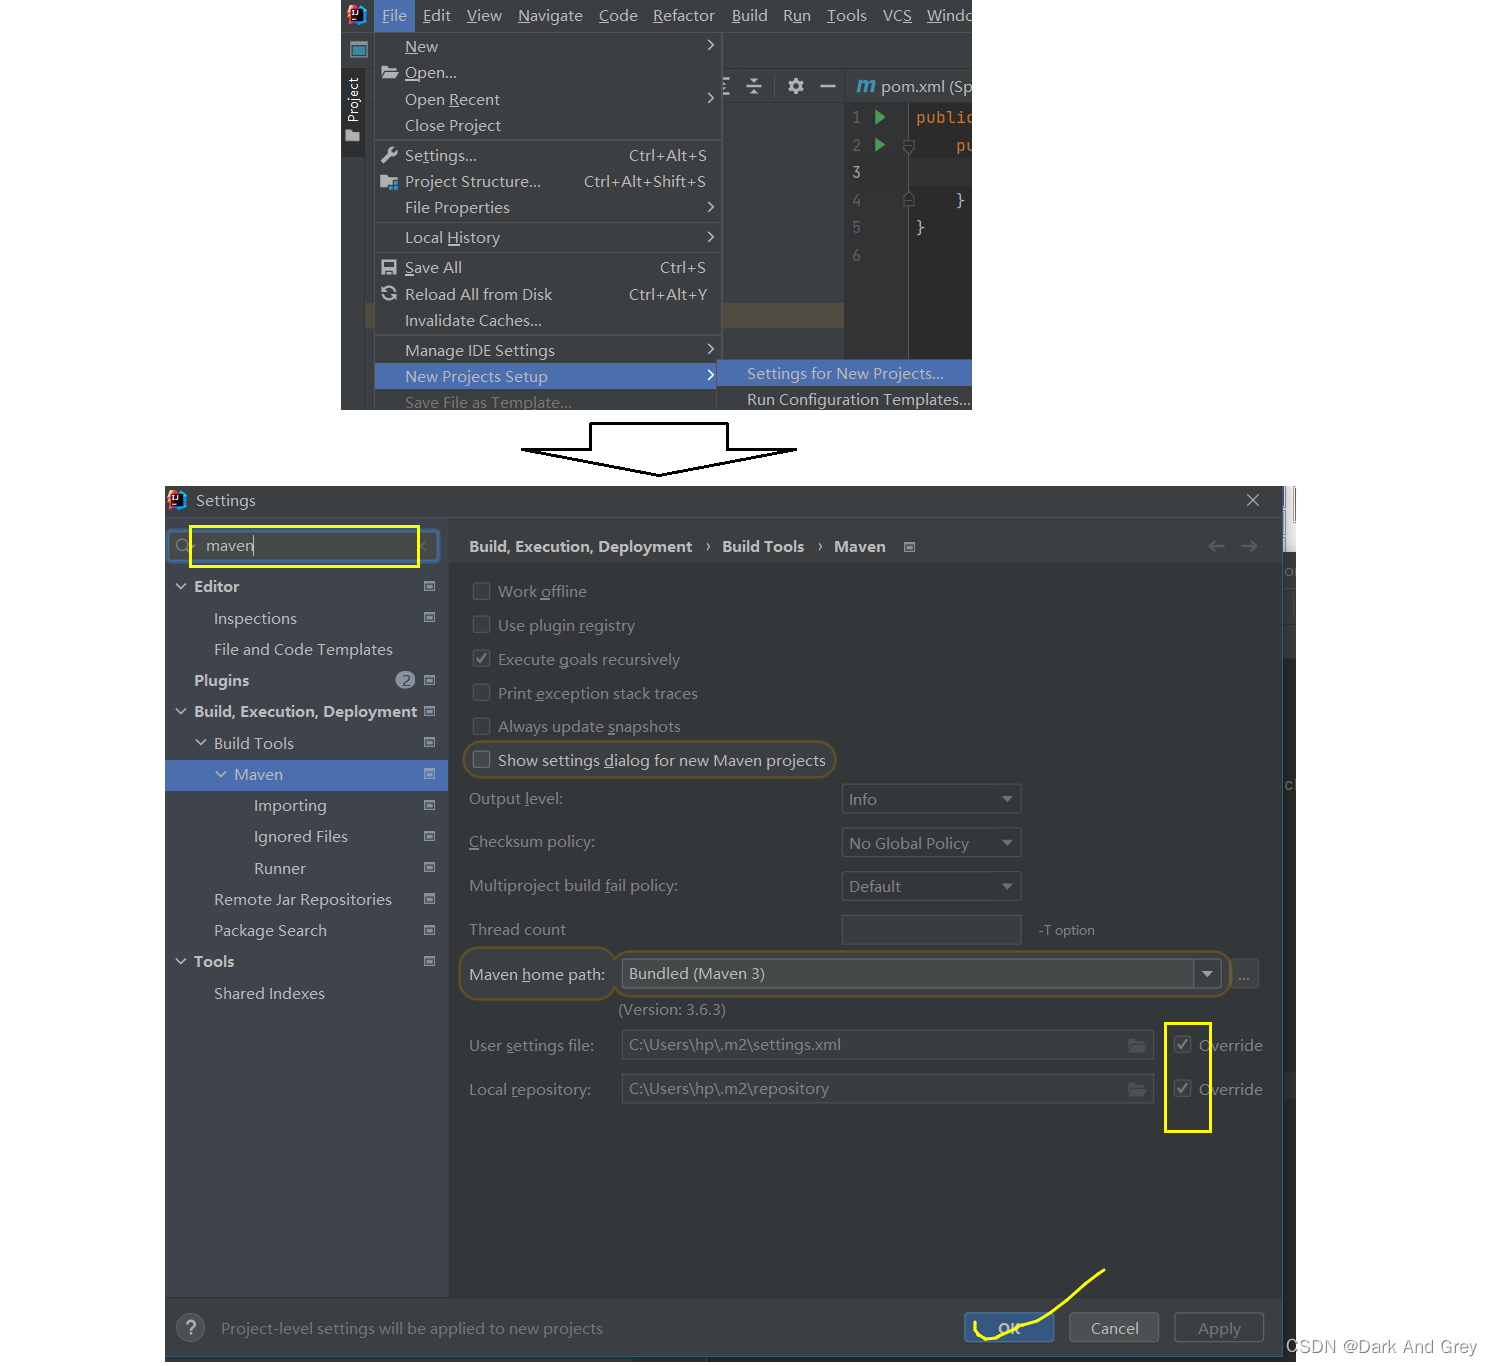Toggle Work offline checkbox
Viewport: 1493px width, 1366px height.
(481, 591)
